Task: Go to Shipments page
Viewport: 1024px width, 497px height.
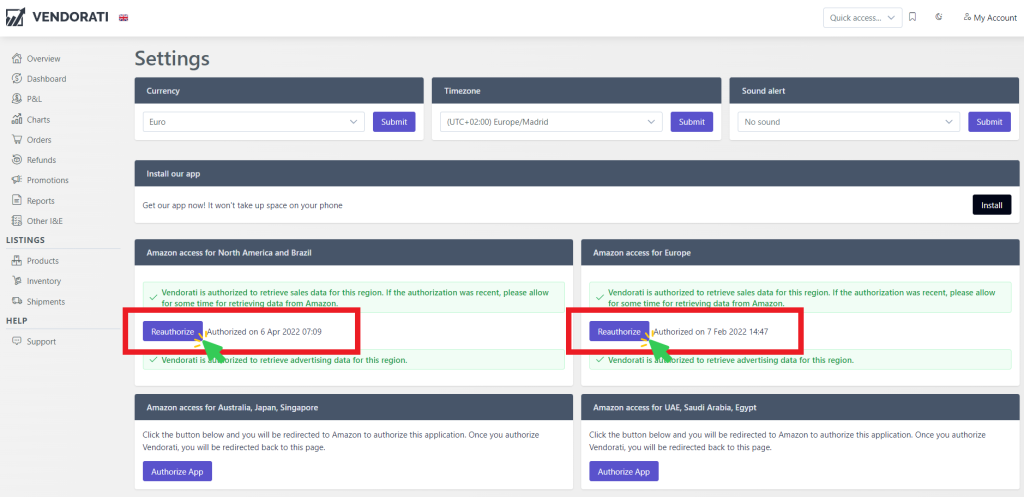Action: (x=46, y=301)
